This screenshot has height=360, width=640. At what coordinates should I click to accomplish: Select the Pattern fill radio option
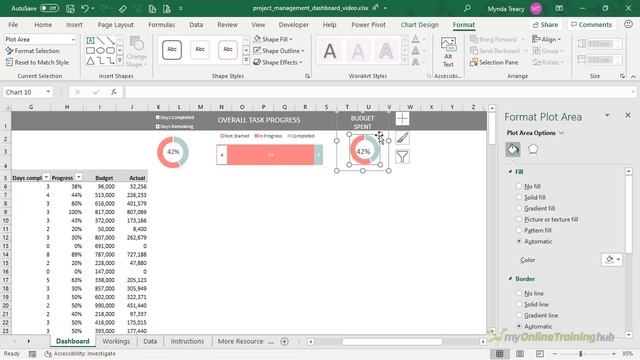coord(519,230)
